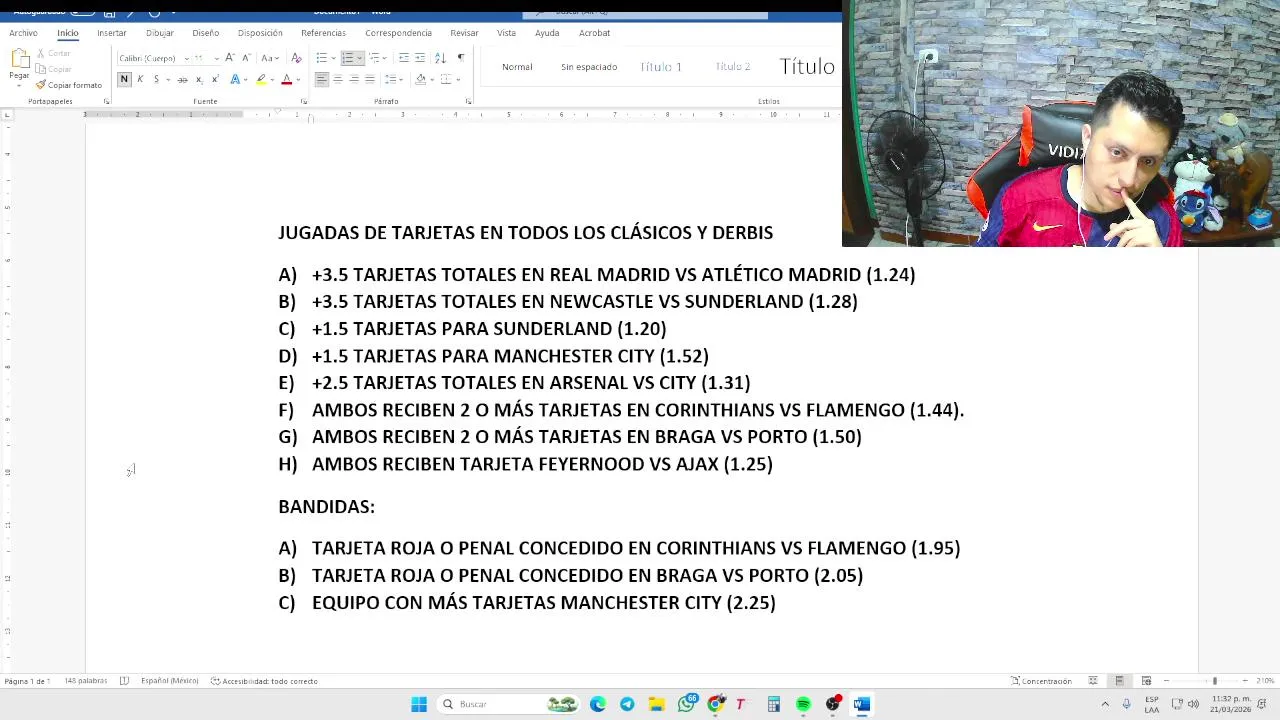
Task: Toggle left paragraph alignment
Action: tap(322, 79)
